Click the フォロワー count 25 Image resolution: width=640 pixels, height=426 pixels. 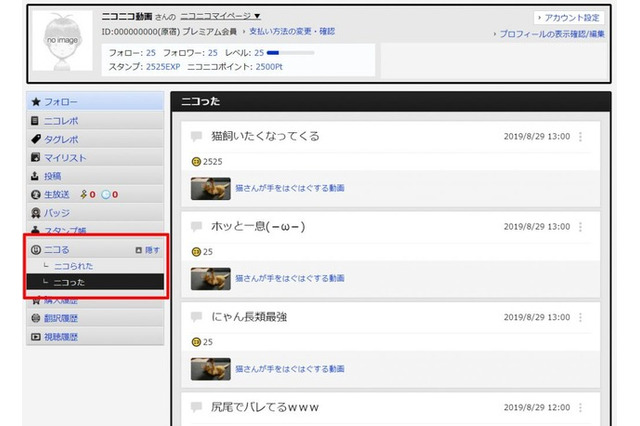pyautogui.click(x=213, y=53)
